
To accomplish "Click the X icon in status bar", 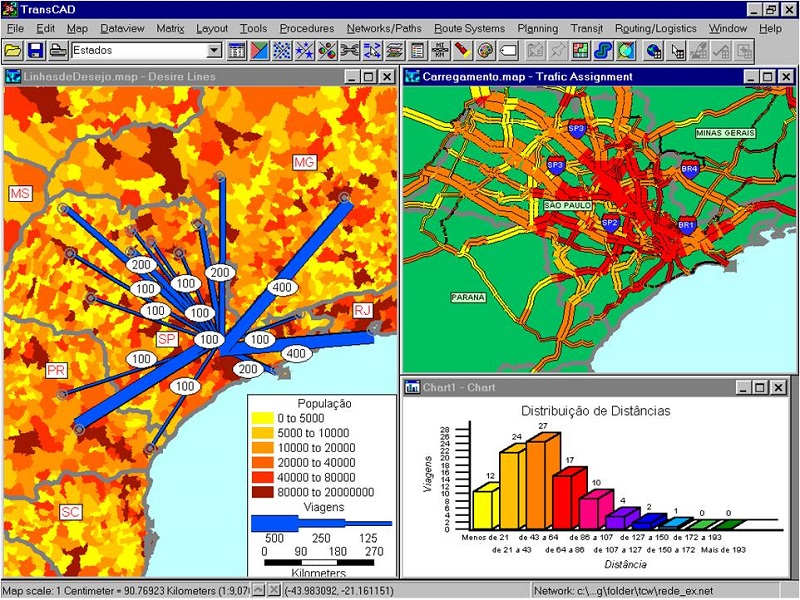I will (274, 590).
